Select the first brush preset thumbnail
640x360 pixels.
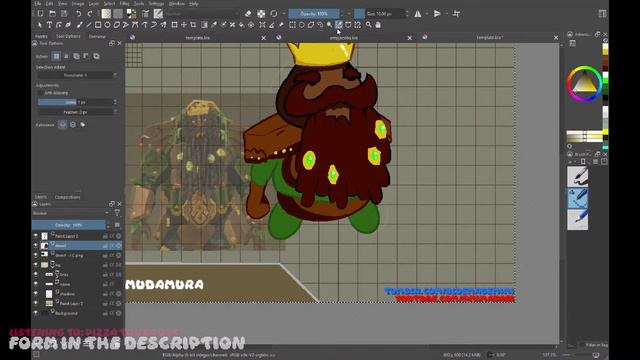click(578, 176)
